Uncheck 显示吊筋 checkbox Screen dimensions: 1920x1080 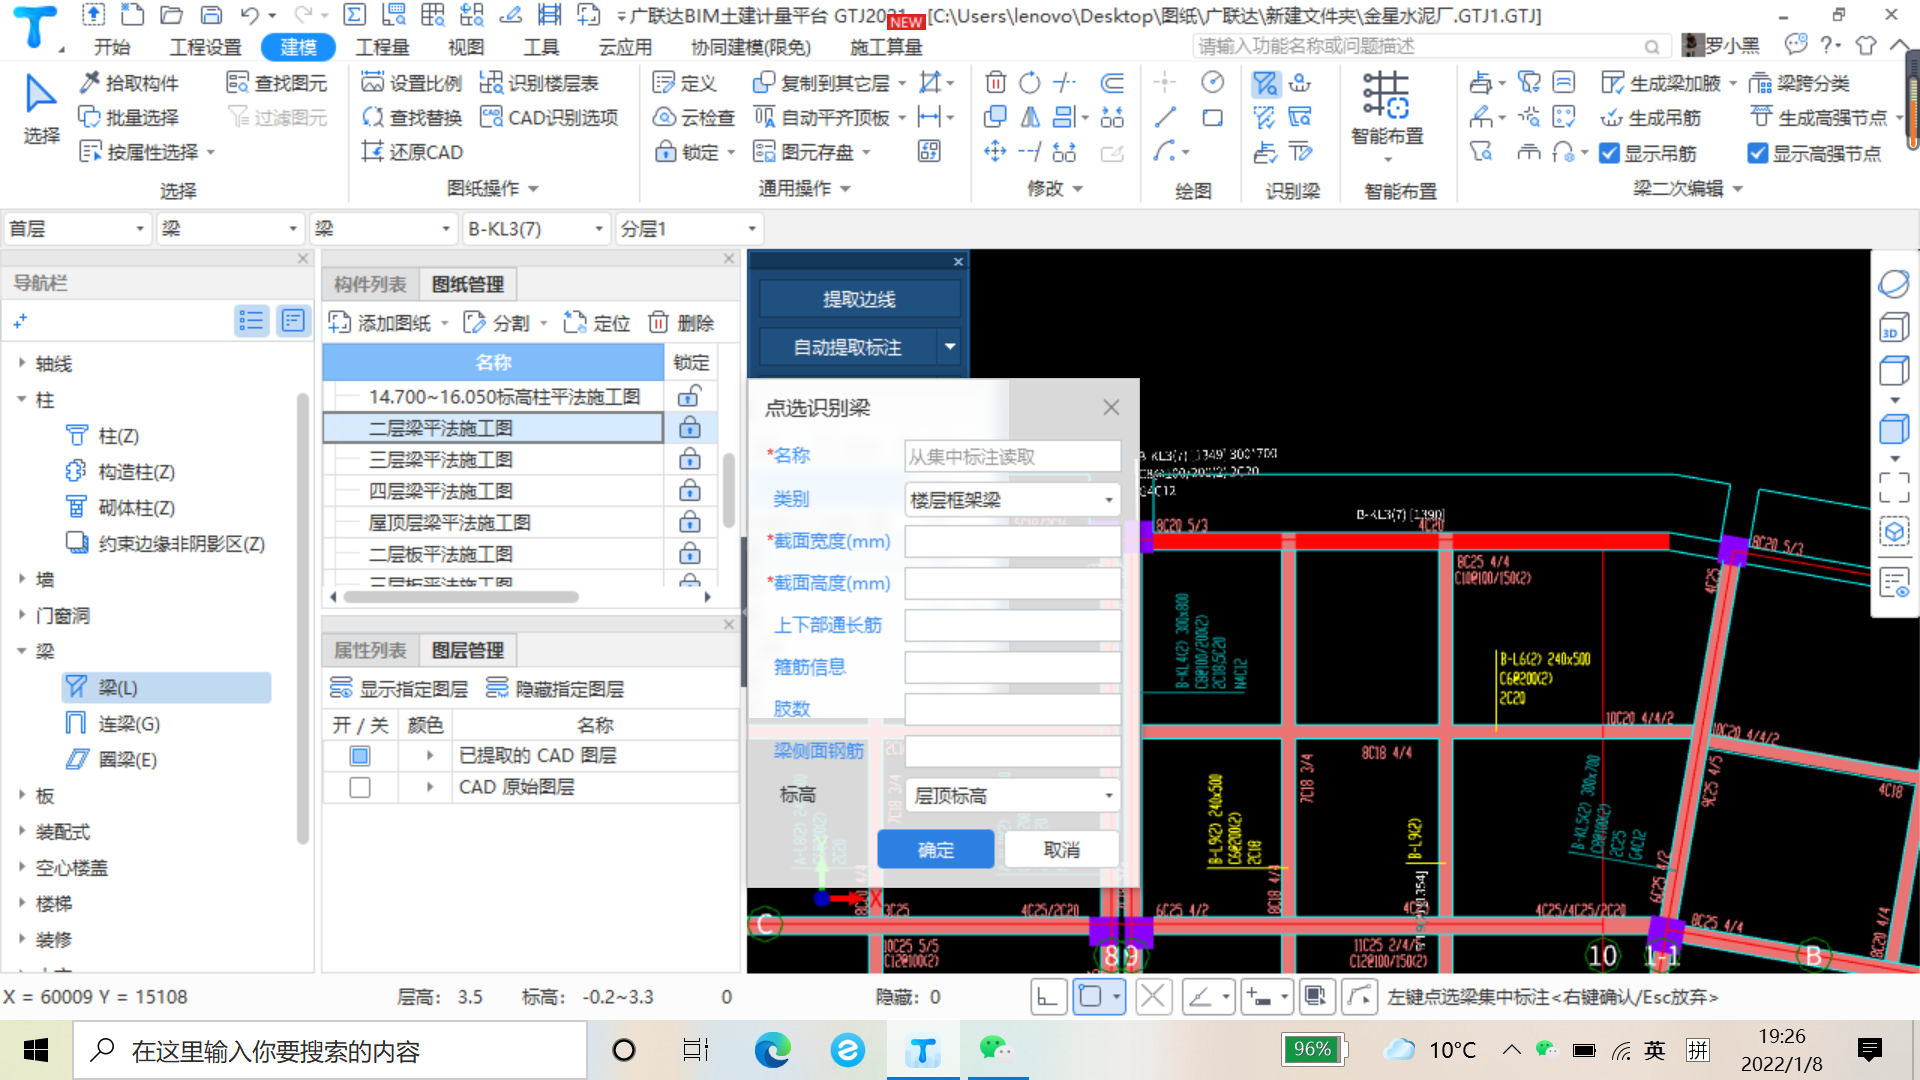[x=1609, y=153]
